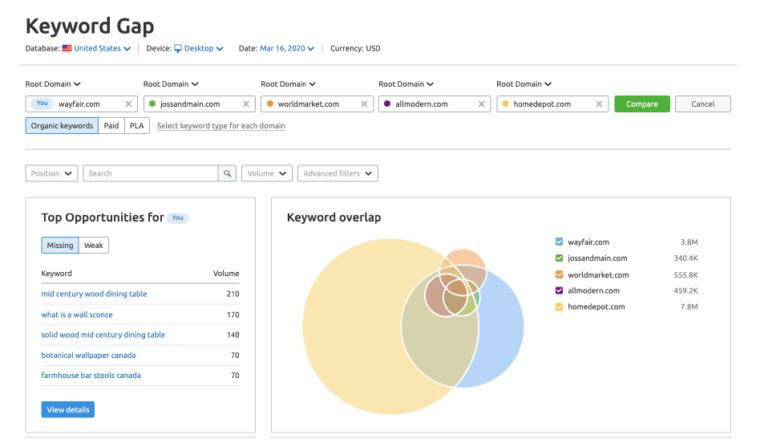Disable homedepot.com legend checkbox

[559, 307]
